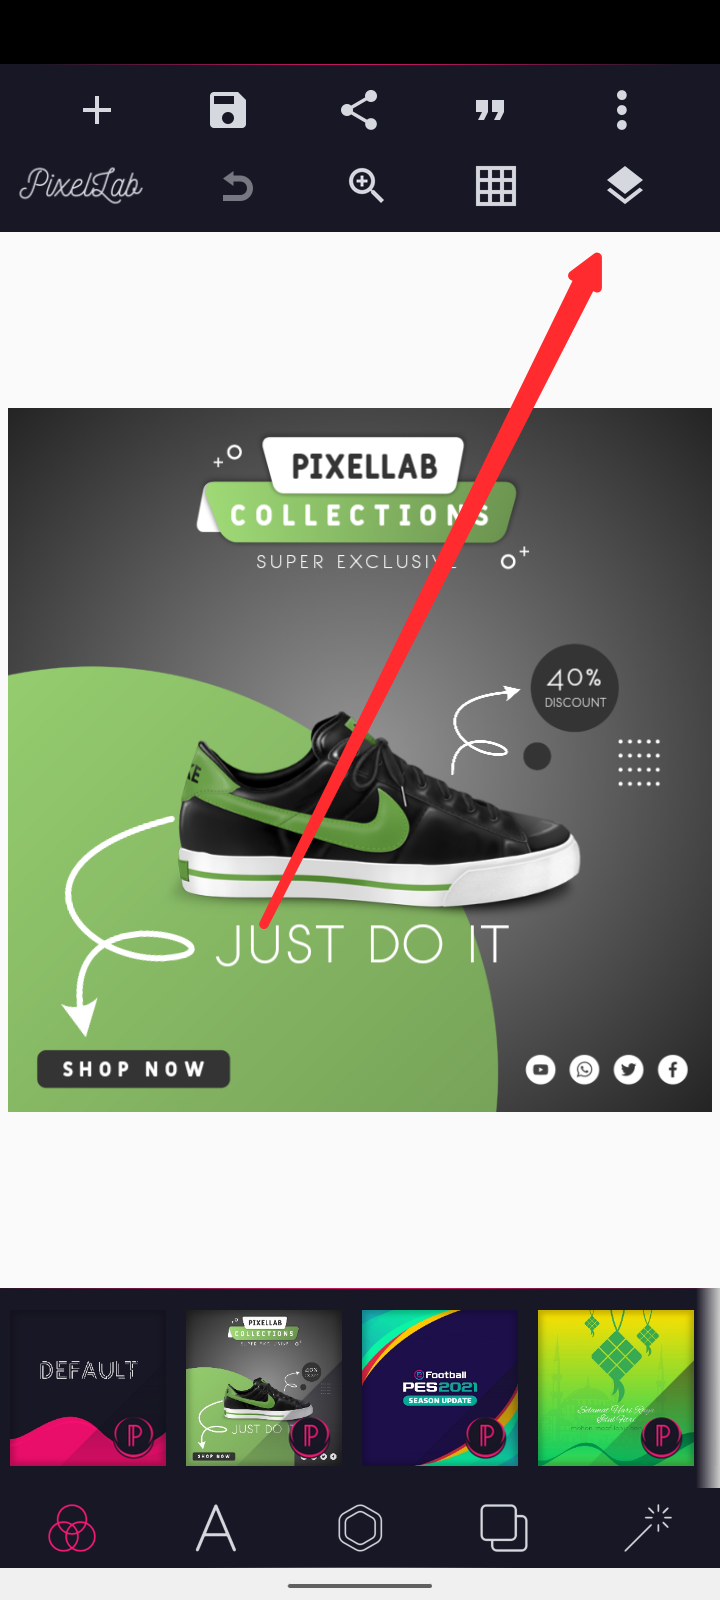Select the zoom magnifier tool
This screenshot has height=1600, width=720.
(366, 186)
